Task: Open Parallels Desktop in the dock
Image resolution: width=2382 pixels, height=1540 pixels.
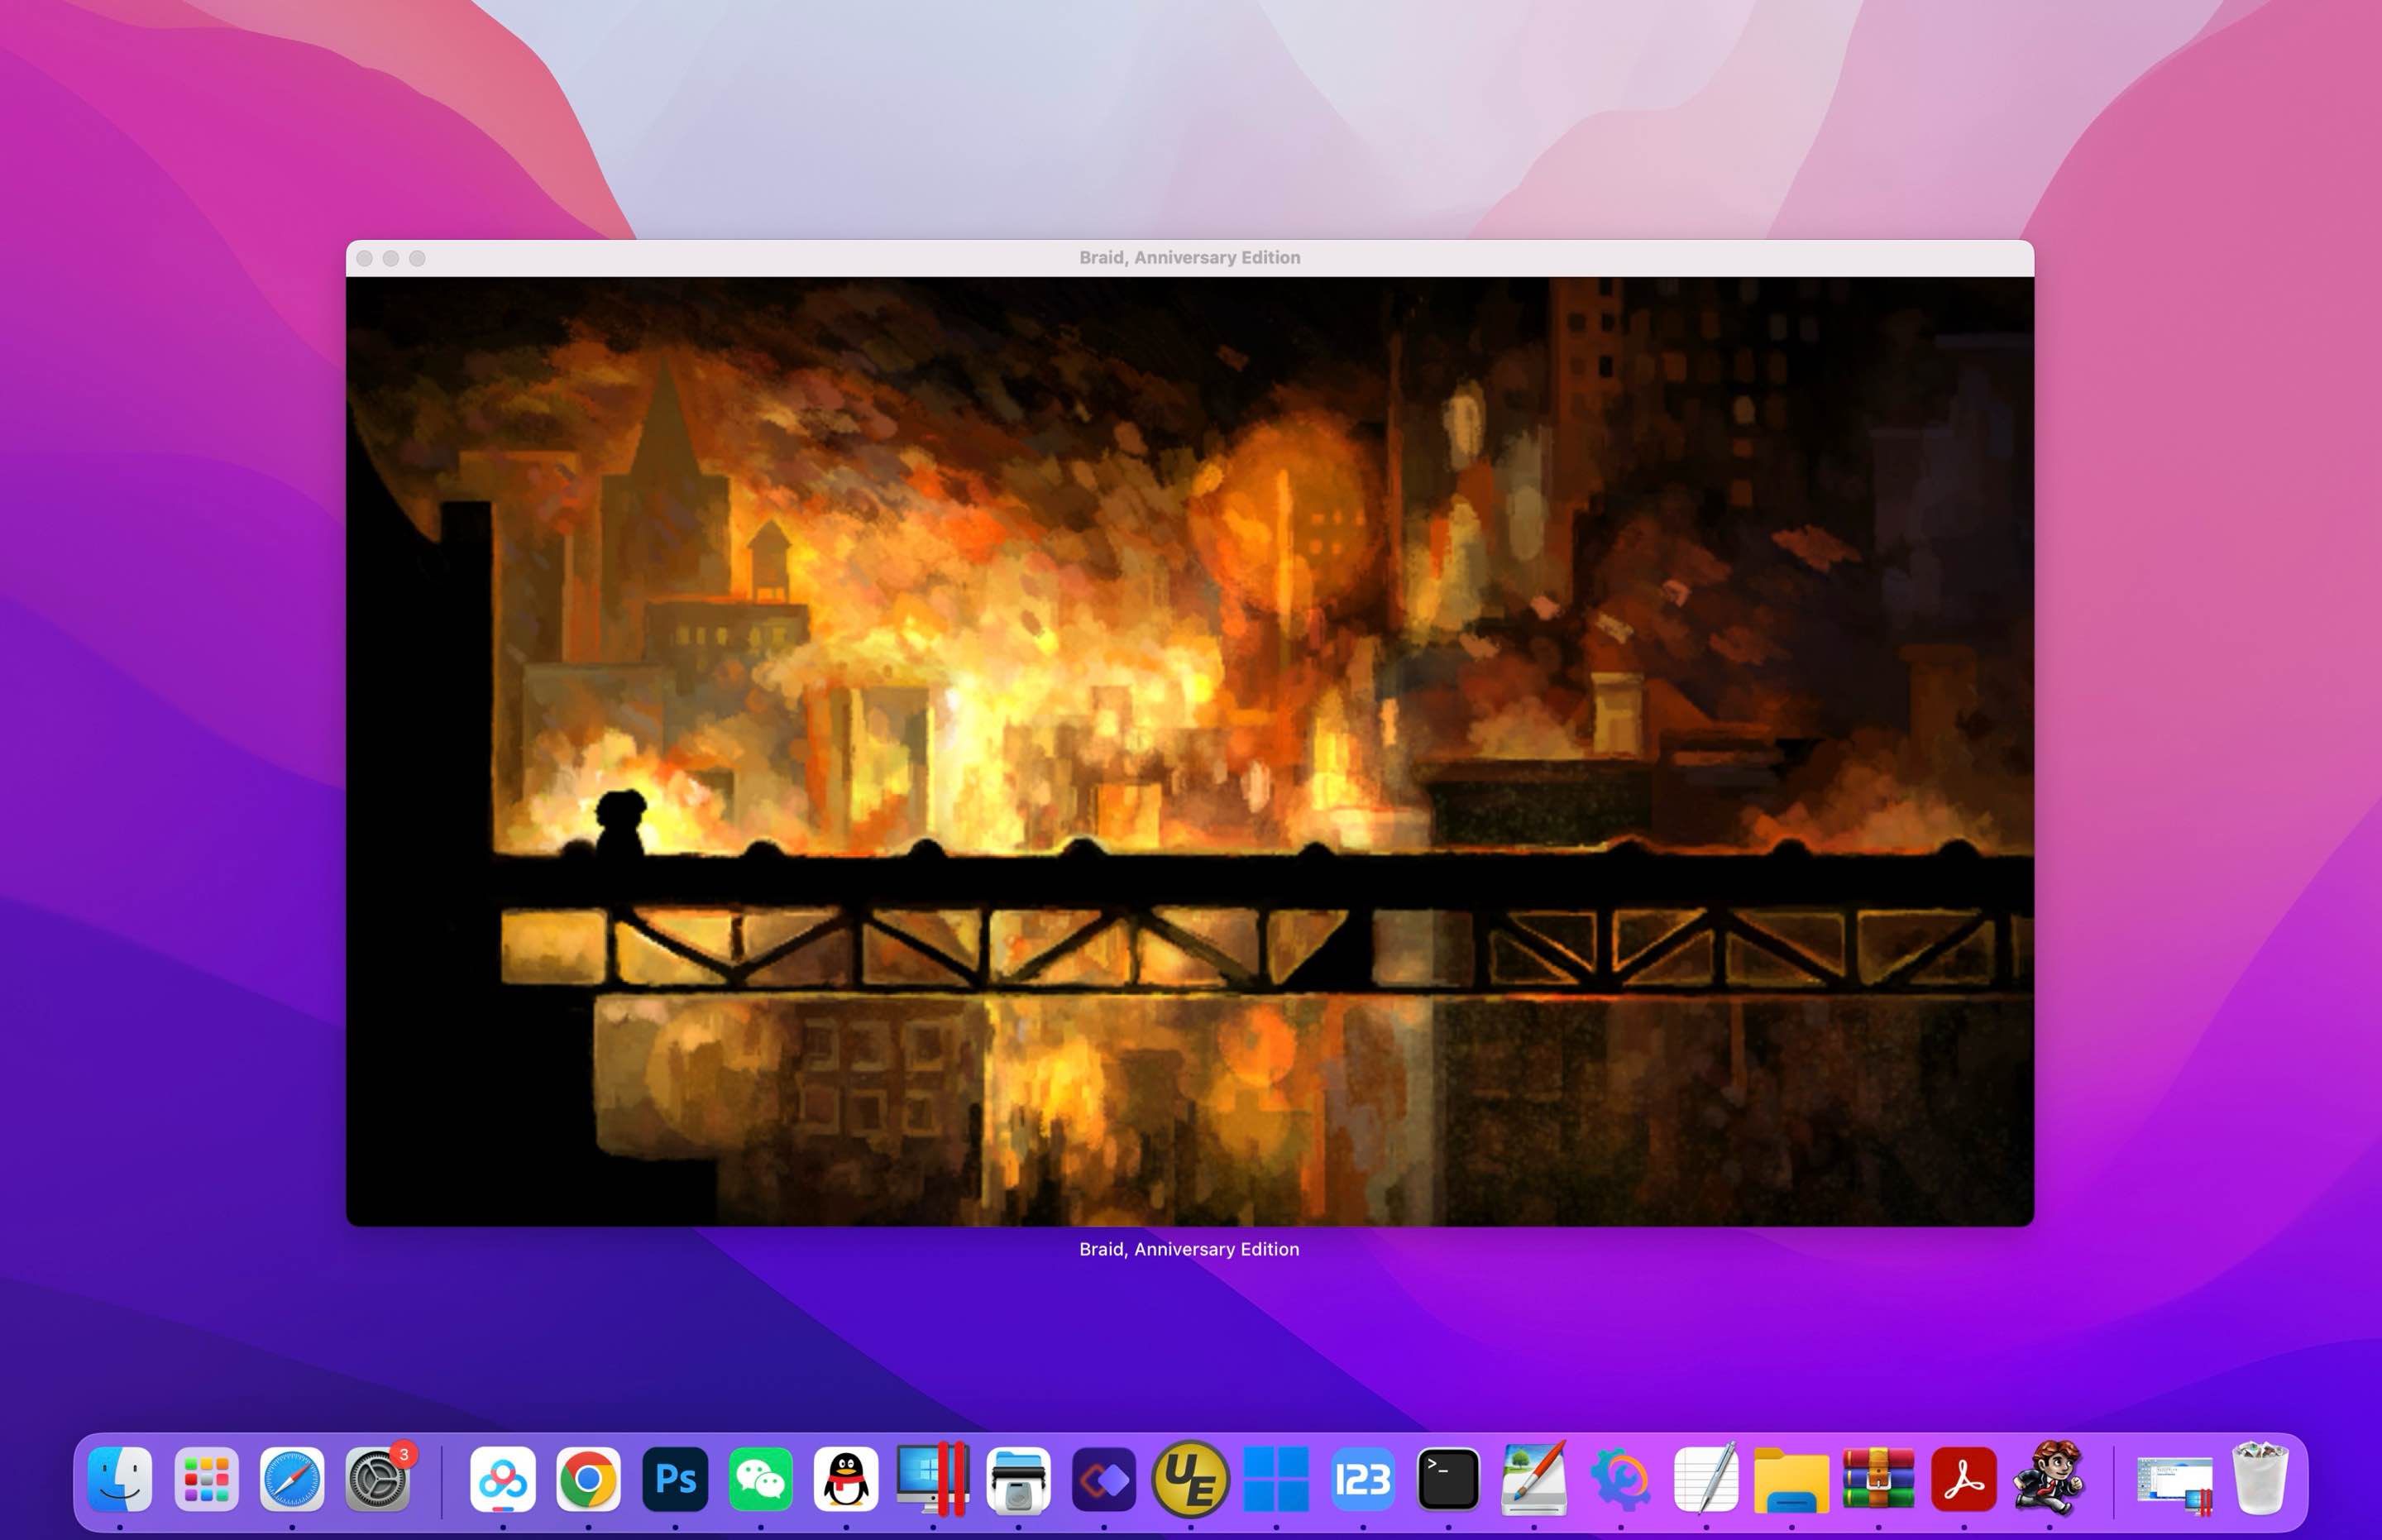Action: (933, 1478)
